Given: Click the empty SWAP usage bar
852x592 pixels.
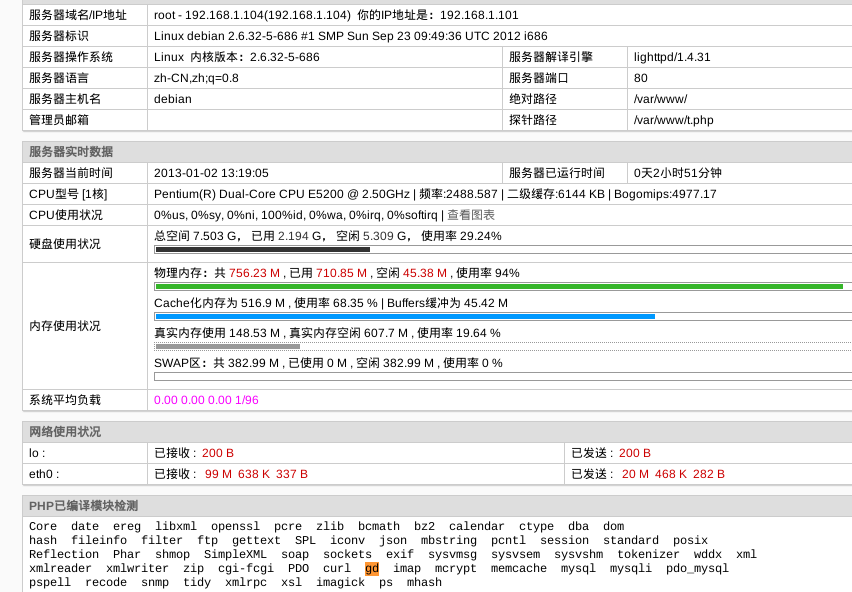Looking at the screenshot, I should [503, 376].
